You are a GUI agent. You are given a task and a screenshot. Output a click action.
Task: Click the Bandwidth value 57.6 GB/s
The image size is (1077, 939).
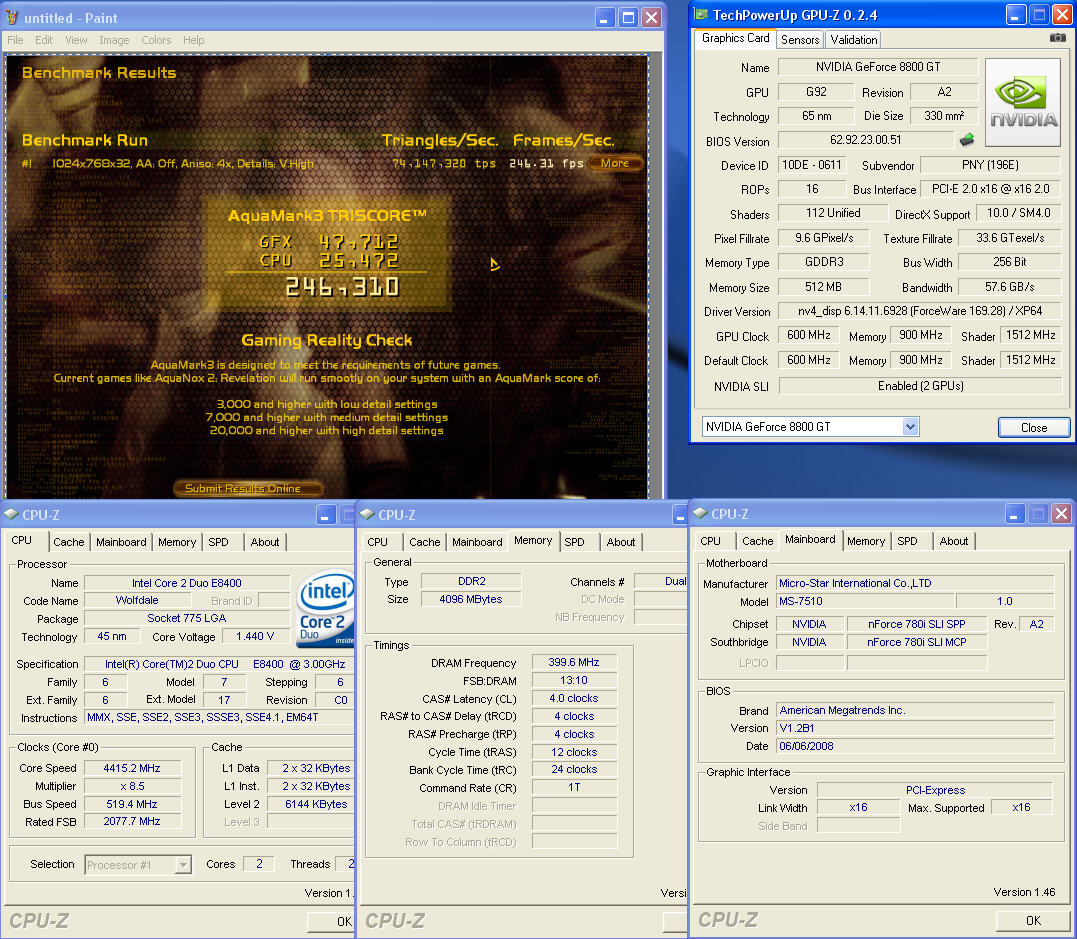click(1009, 287)
